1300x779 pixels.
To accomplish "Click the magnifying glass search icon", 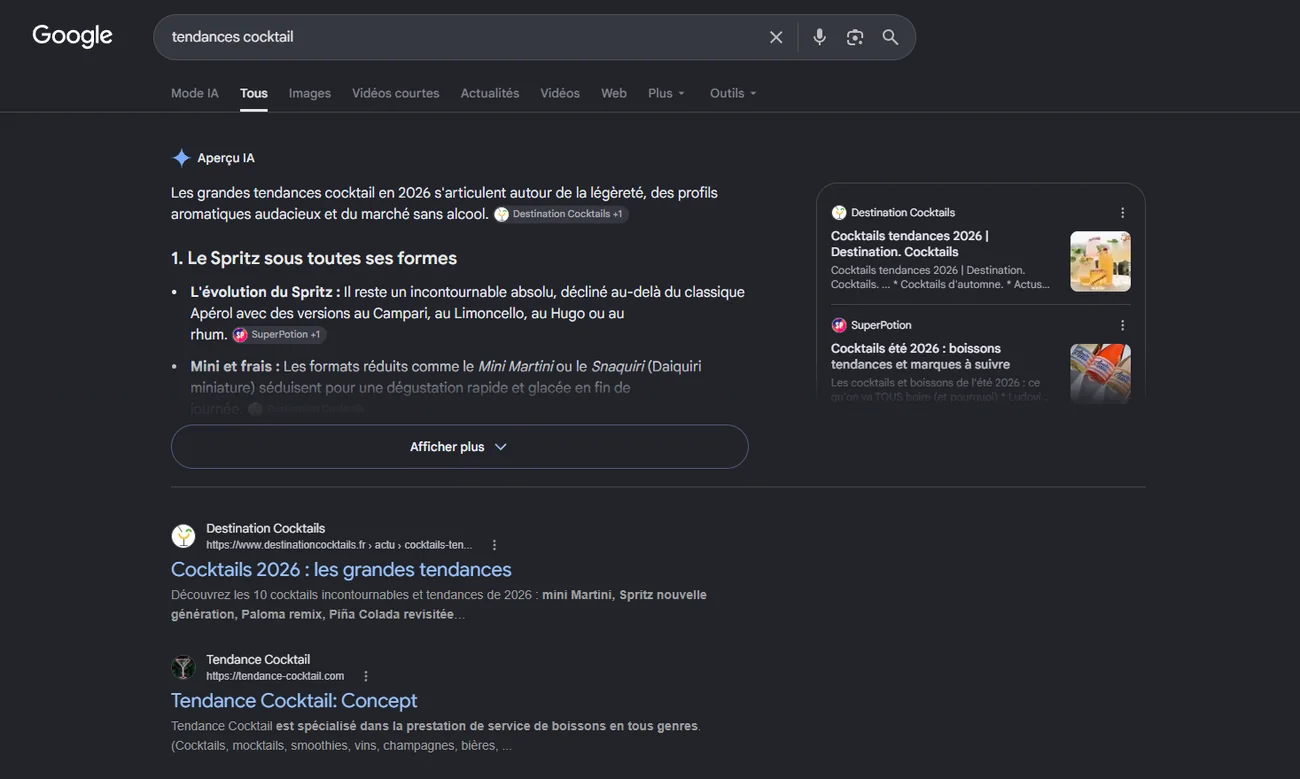I will [890, 37].
